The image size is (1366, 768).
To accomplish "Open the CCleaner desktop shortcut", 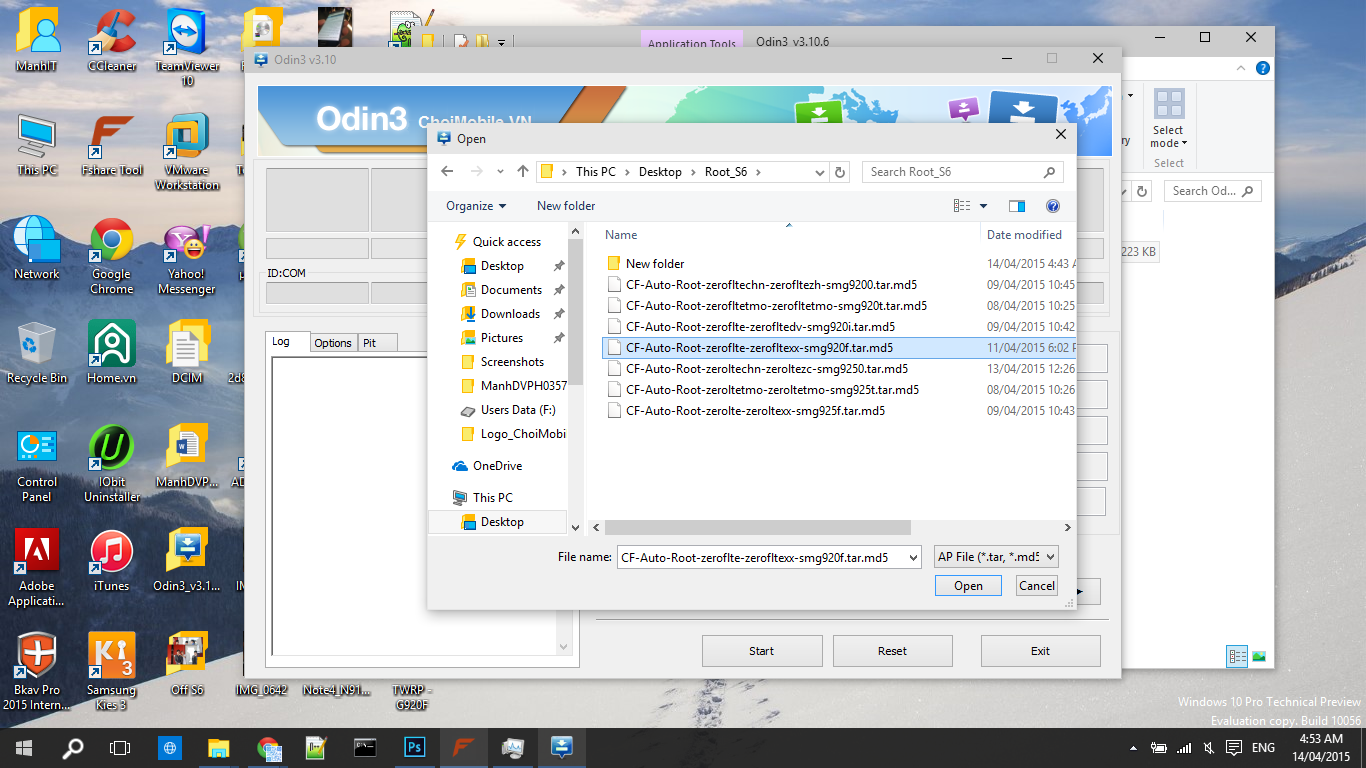I will pyautogui.click(x=111, y=43).
